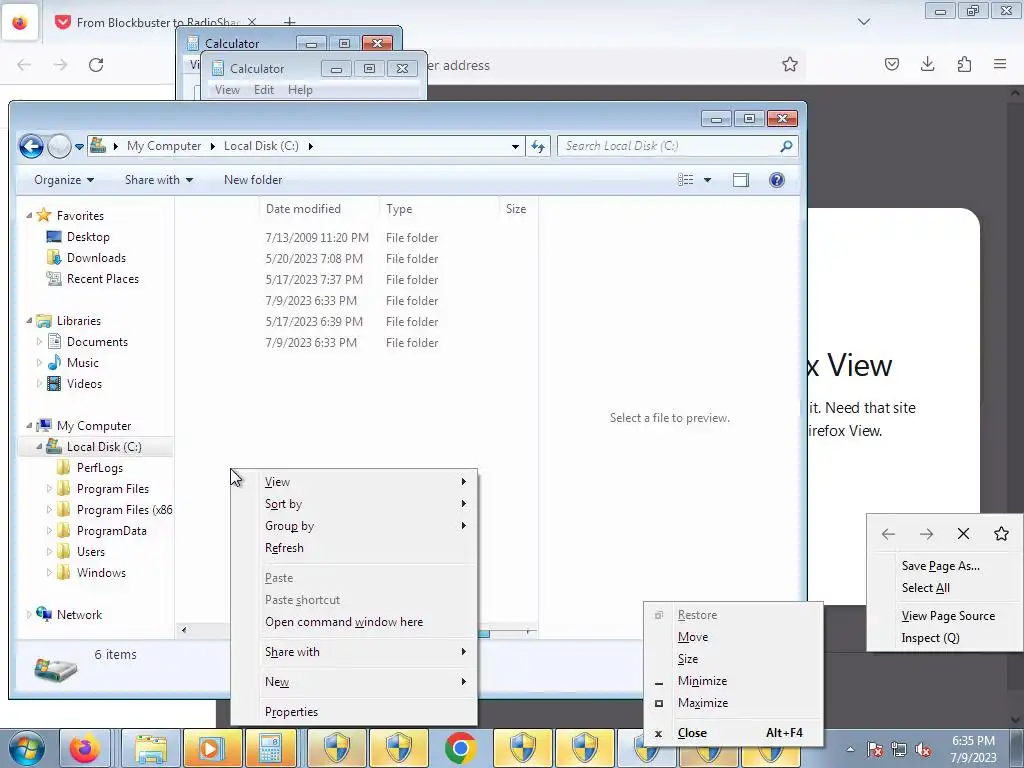Expand the Users folder node
Image resolution: width=1024 pixels, height=768 pixels.
pyautogui.click(x=49, y=552)
